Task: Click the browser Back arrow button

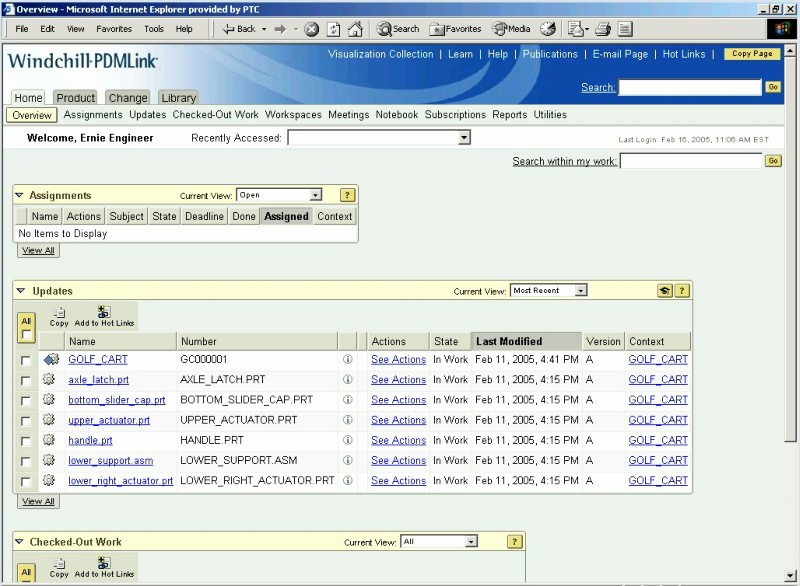Action: [239, 29]
